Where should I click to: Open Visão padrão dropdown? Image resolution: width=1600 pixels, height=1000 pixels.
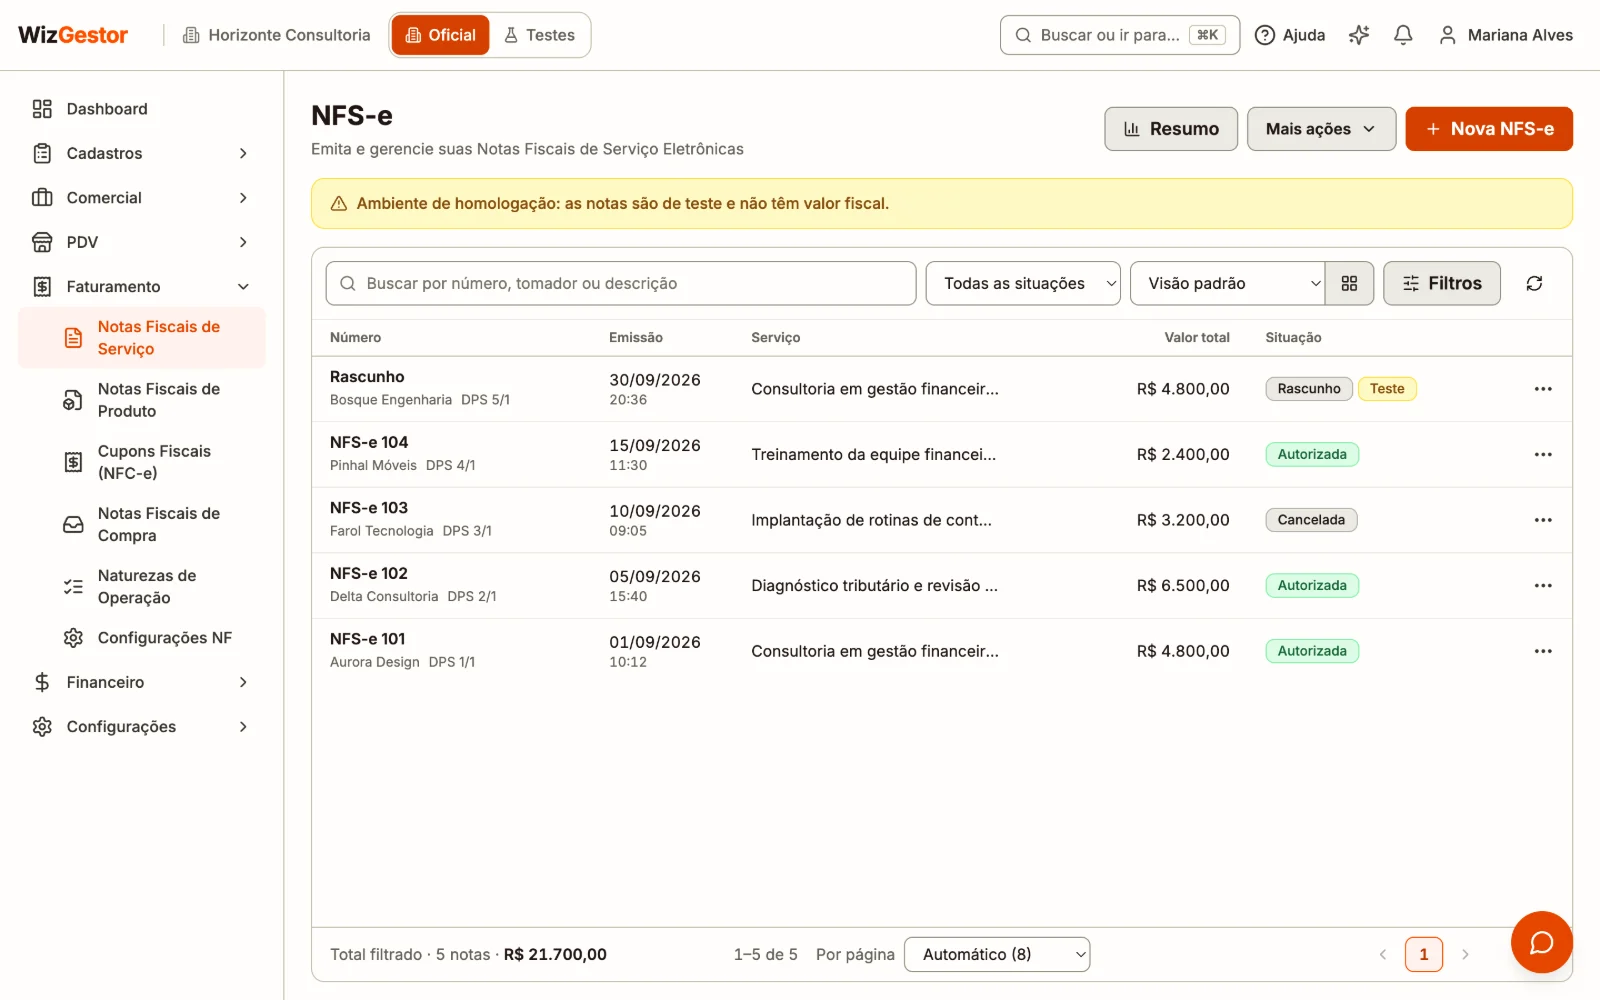tap(1227, 284)
